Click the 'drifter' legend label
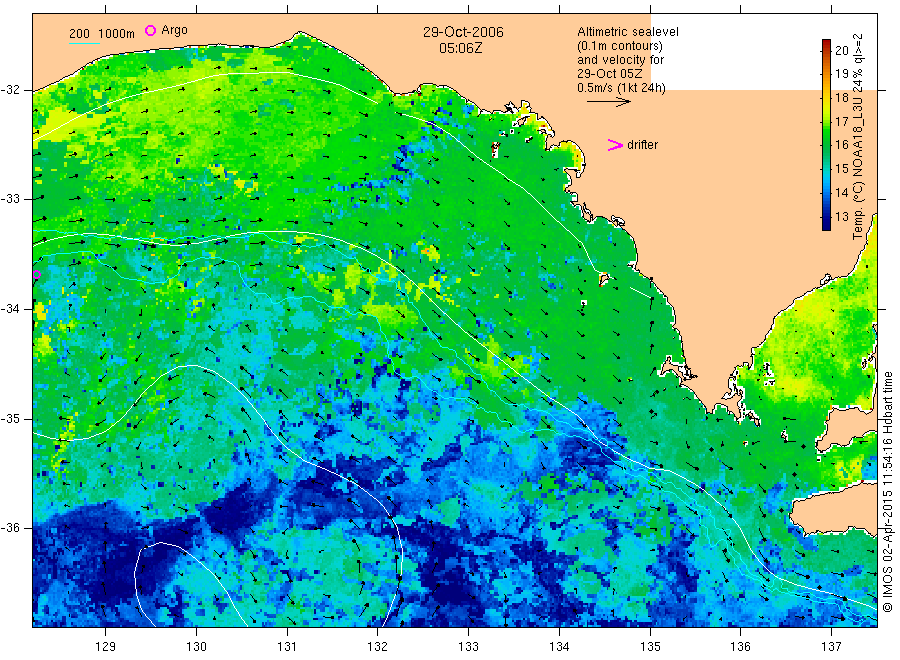The width and height of the screenshot is (900, 660). (642, 145)
